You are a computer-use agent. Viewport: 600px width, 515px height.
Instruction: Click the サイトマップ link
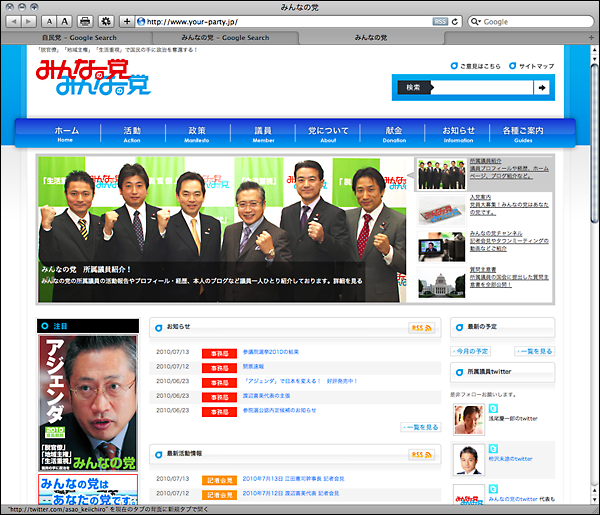[x=535, y=66]
